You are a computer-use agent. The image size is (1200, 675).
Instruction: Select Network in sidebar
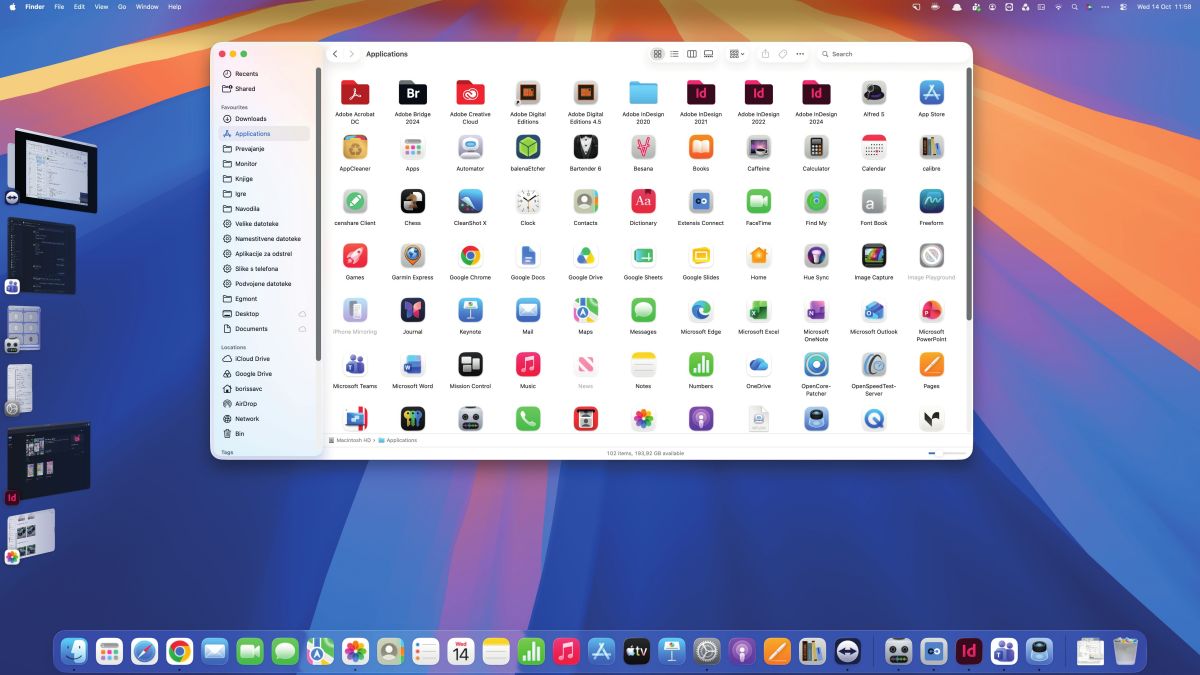pos(265,419)
